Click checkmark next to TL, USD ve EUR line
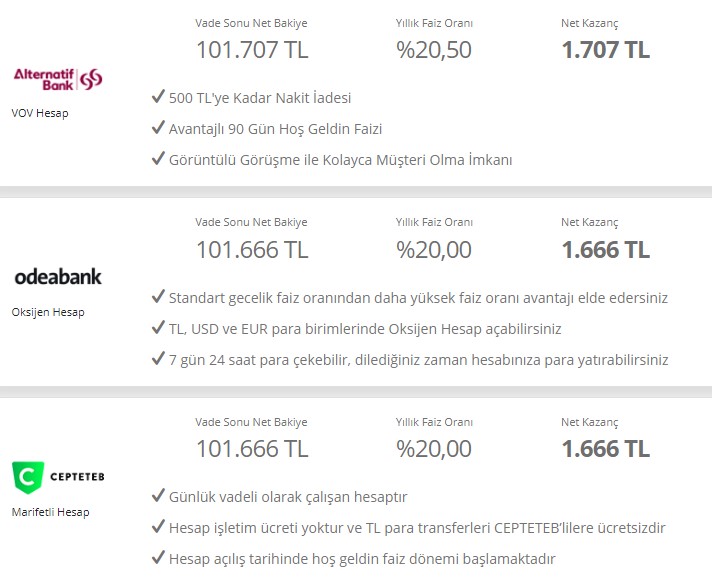Viewport: 712px width, 584px height. click(158, 327)
